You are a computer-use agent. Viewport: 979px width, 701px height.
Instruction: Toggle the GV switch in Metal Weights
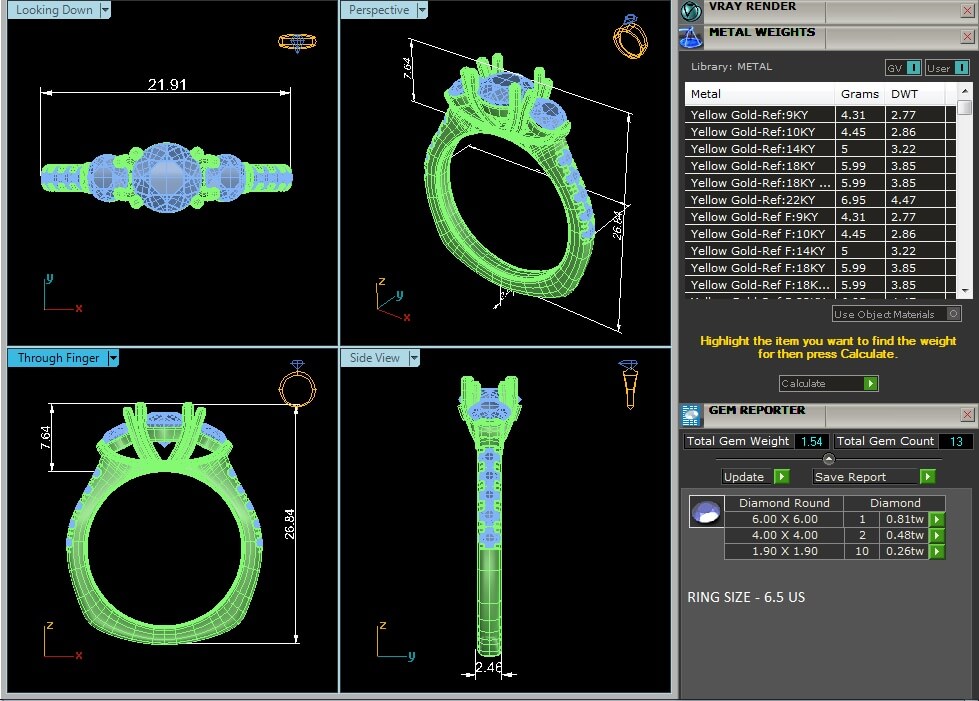click(904, 68)
